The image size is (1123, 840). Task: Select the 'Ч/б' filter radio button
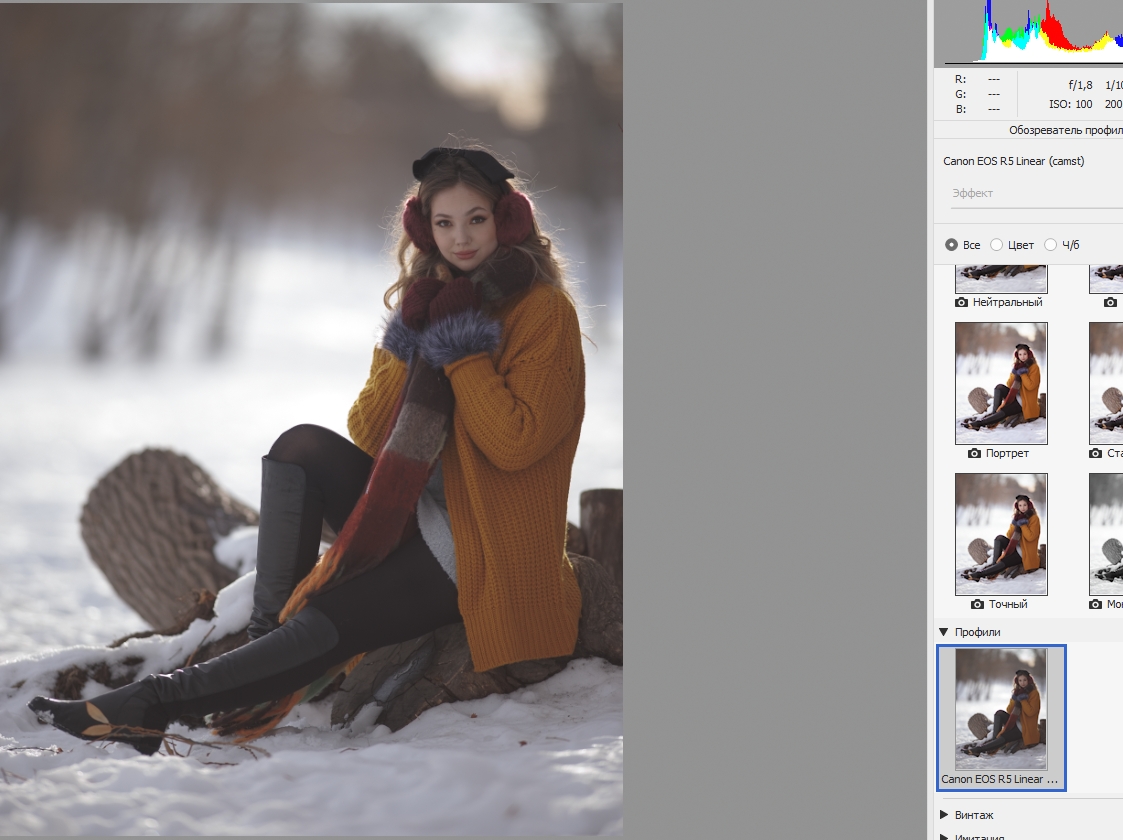click(x=1050, y=245)
